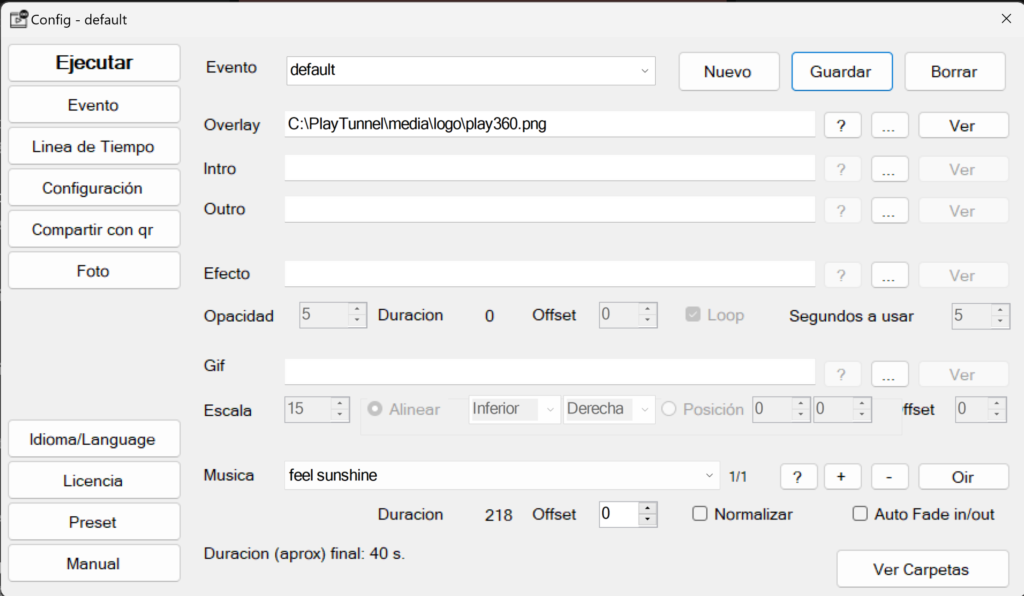Image resolution: width=1024 pixels, height=596 pixels.
Task: Click the Ver Carpetas button
Action: coord(921,569)
